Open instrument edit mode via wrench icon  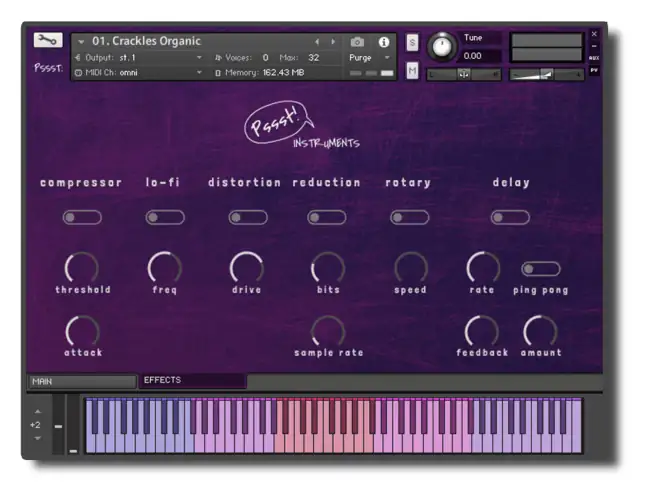pos(48,40)
